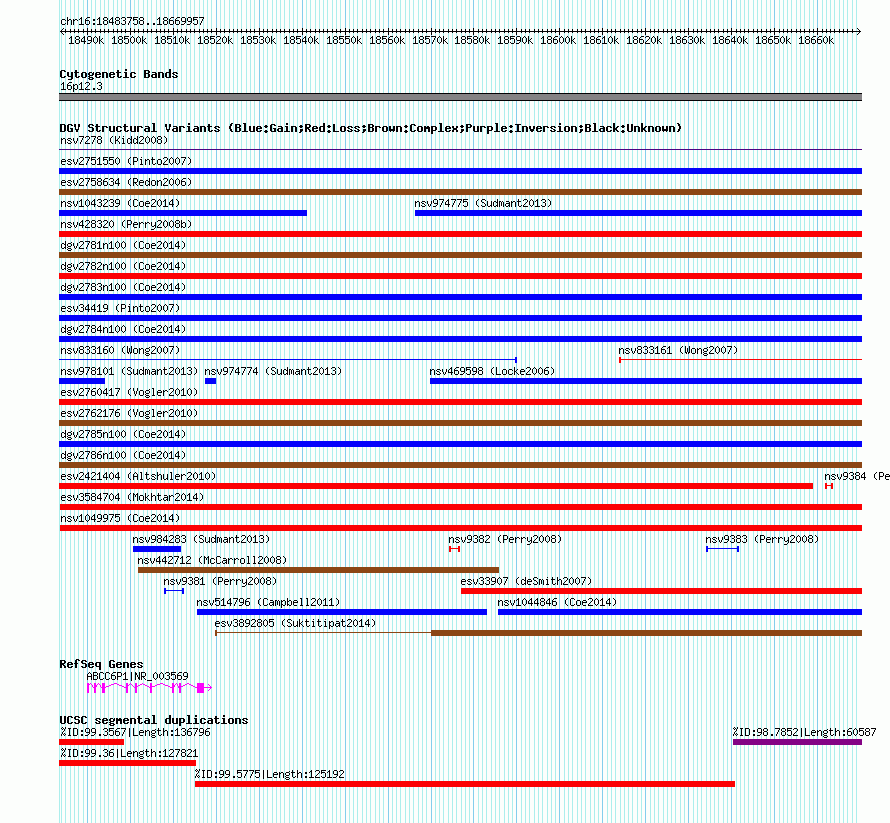This screenshot has width=890, height=823.
Task: Open the nsv974775 (Sudmant2013) variant label
Action: coord(483,203)
